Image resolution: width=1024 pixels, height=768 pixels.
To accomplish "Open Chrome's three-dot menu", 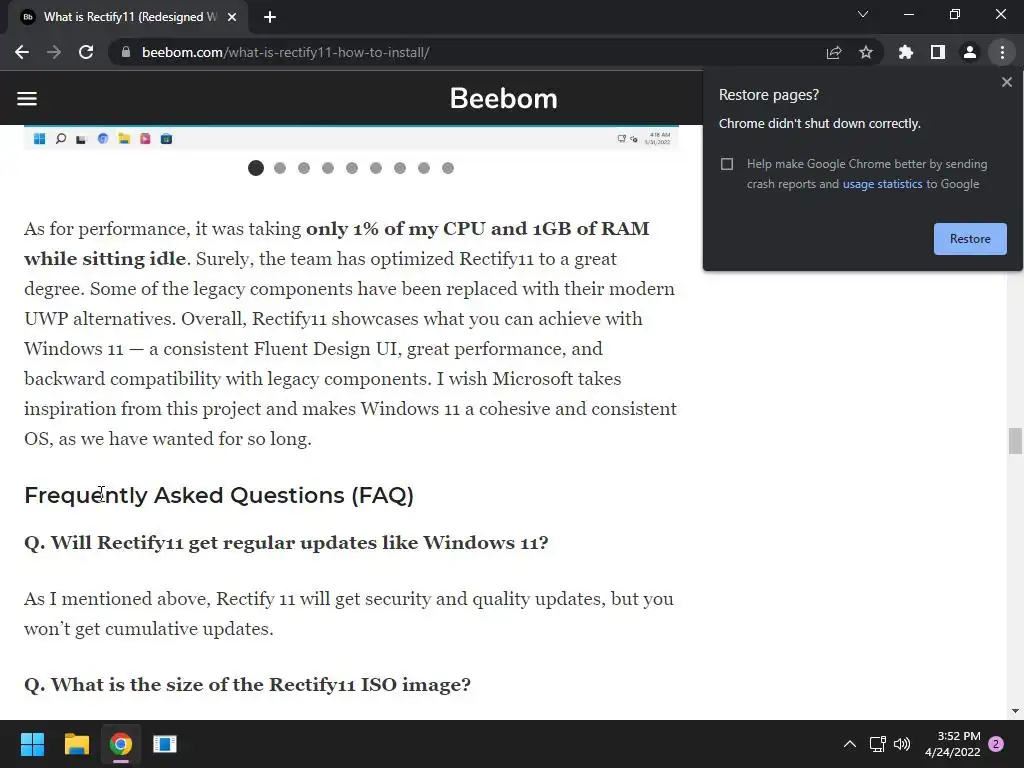I will click(x=1002, y=52).
